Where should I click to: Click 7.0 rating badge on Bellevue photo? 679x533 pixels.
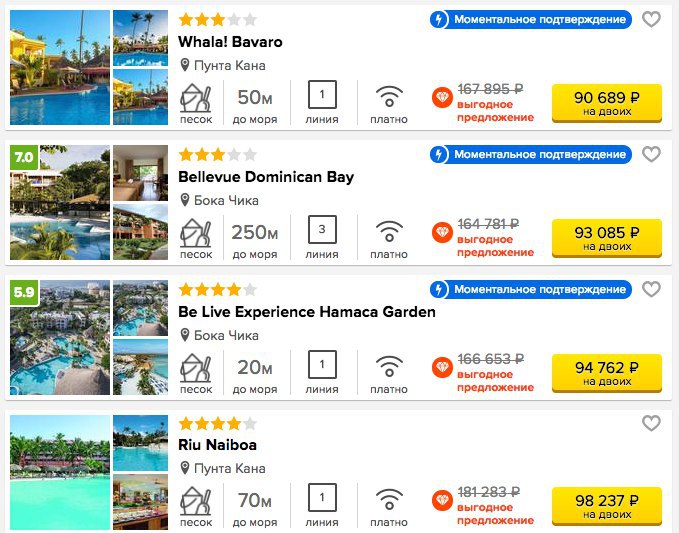tap(24, 157)
